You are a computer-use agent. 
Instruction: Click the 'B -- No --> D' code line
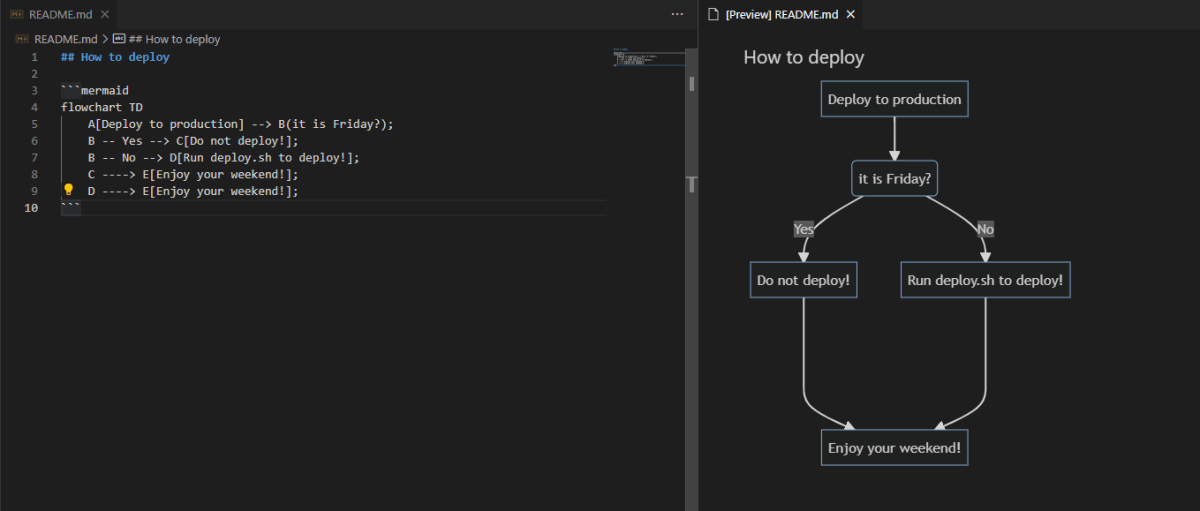[223, 157]
